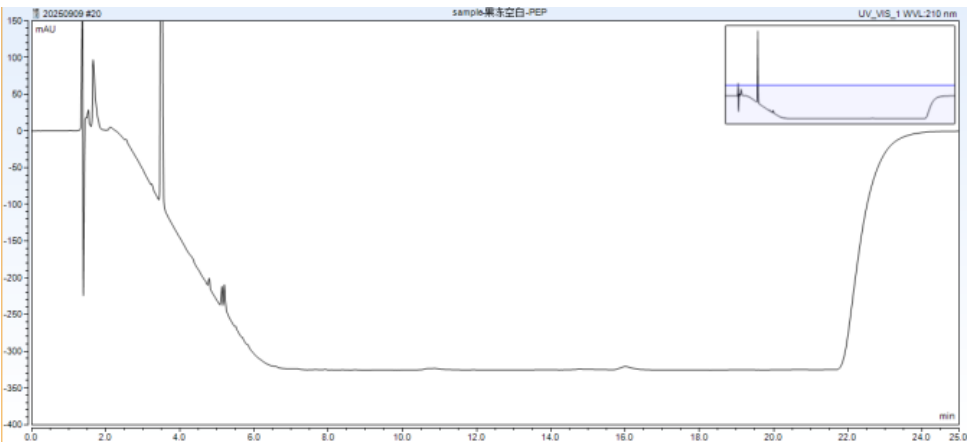Click the 14.0 tick label on time axis
The width and height of the screenshot is (972, 447).
tap(551, 437)
